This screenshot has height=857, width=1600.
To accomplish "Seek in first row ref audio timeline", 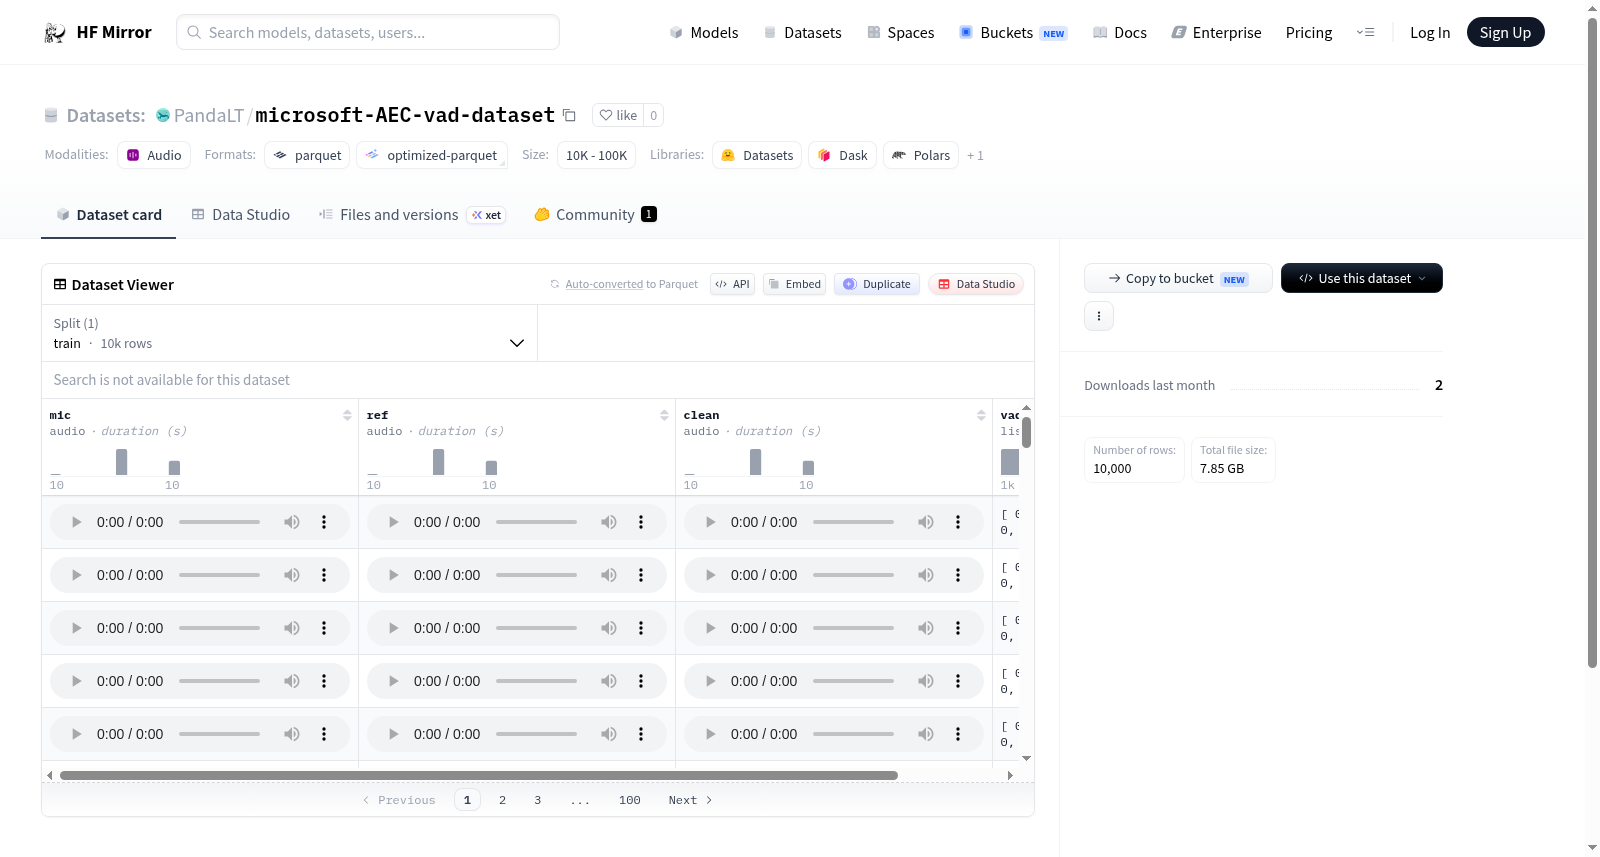I will [x=536, y=522].
